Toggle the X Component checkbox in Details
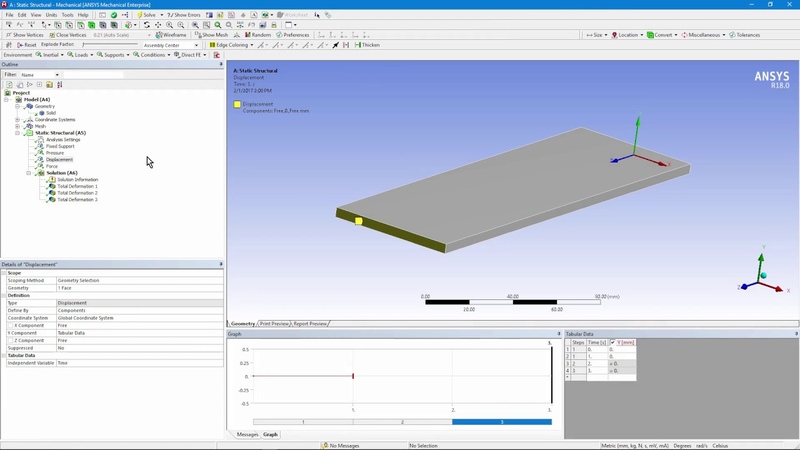The width and height of the screenshot is (800, 450). [10, 326]
